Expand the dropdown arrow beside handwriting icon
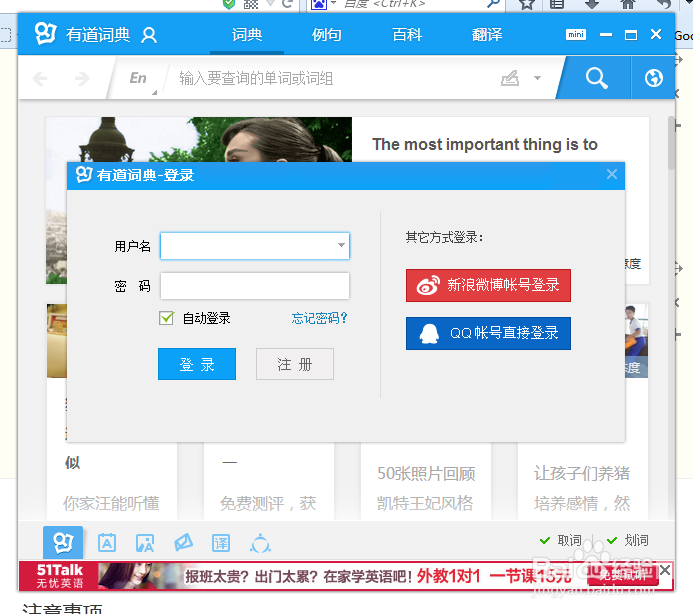Viewport: 693px width, 614px height. tap(537, 78)
